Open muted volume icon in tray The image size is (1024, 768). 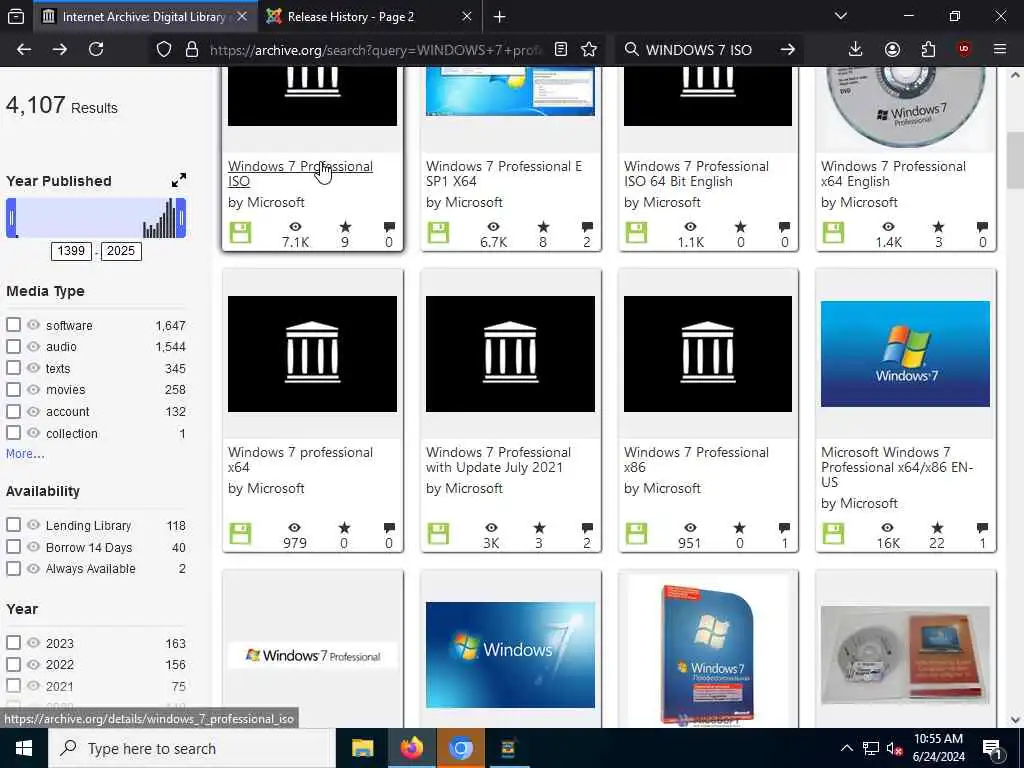coord(894,748)
